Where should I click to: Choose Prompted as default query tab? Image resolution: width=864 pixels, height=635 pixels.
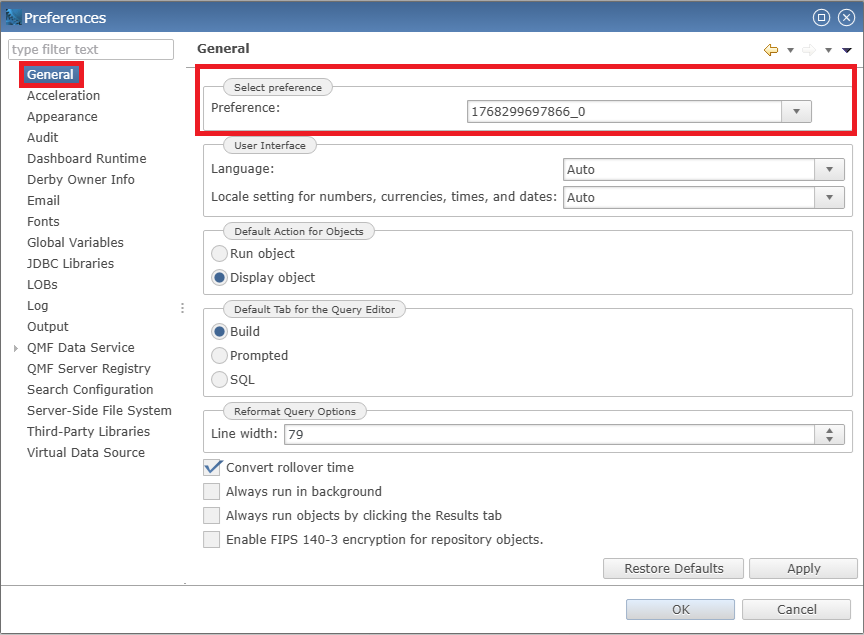click(219, 356)
